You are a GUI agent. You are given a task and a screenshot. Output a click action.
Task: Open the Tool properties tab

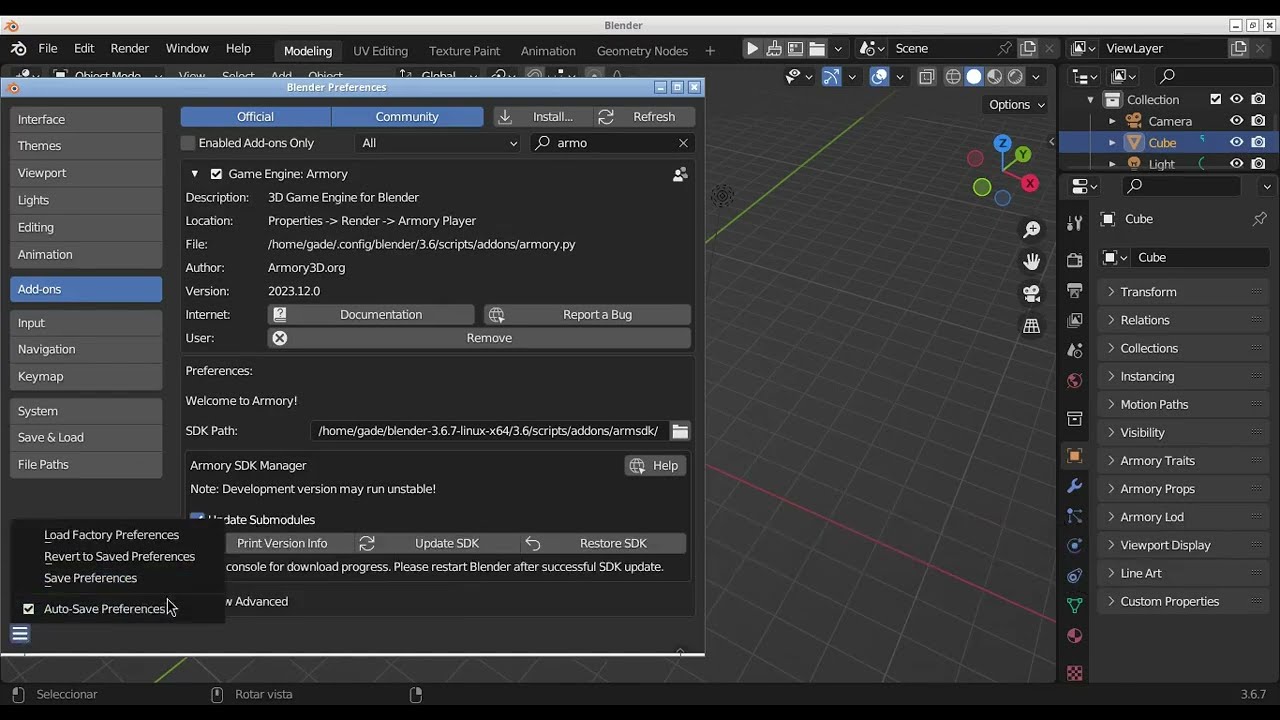[1074, 223]
